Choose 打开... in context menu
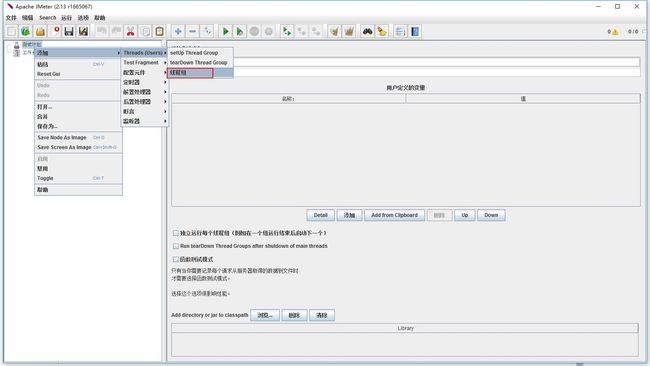This screenshot has width=650, height=366. point(78,107)
